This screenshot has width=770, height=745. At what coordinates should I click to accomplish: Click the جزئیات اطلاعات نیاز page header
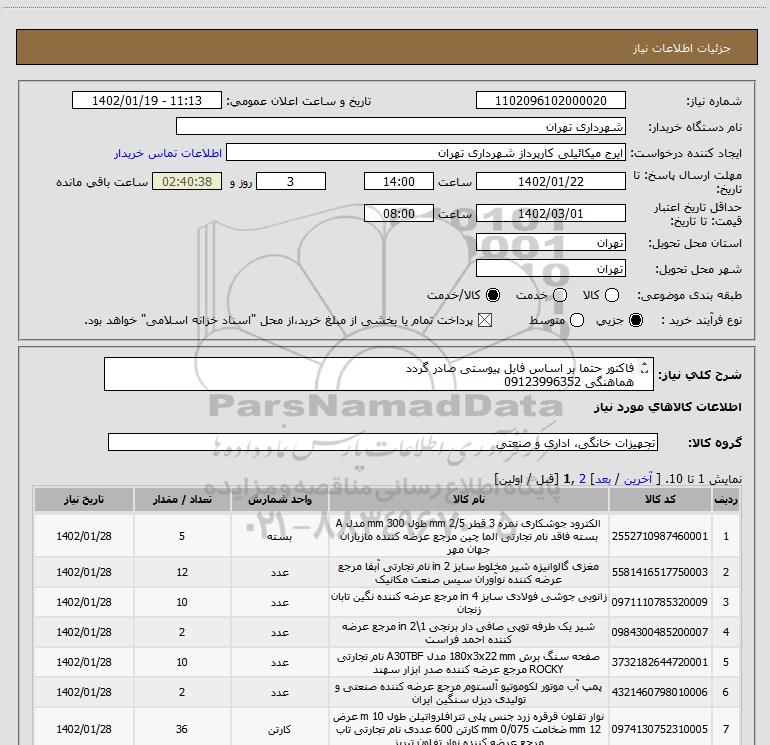pyautogui.click(x=682, y=48)
